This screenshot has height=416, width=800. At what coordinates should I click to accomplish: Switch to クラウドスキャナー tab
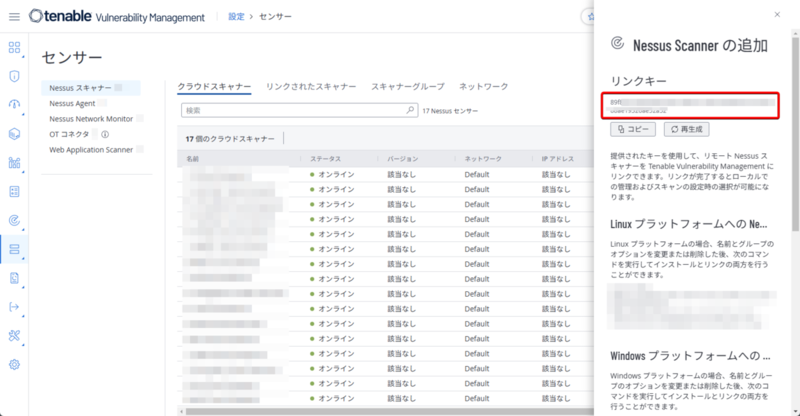coord(214,87)
